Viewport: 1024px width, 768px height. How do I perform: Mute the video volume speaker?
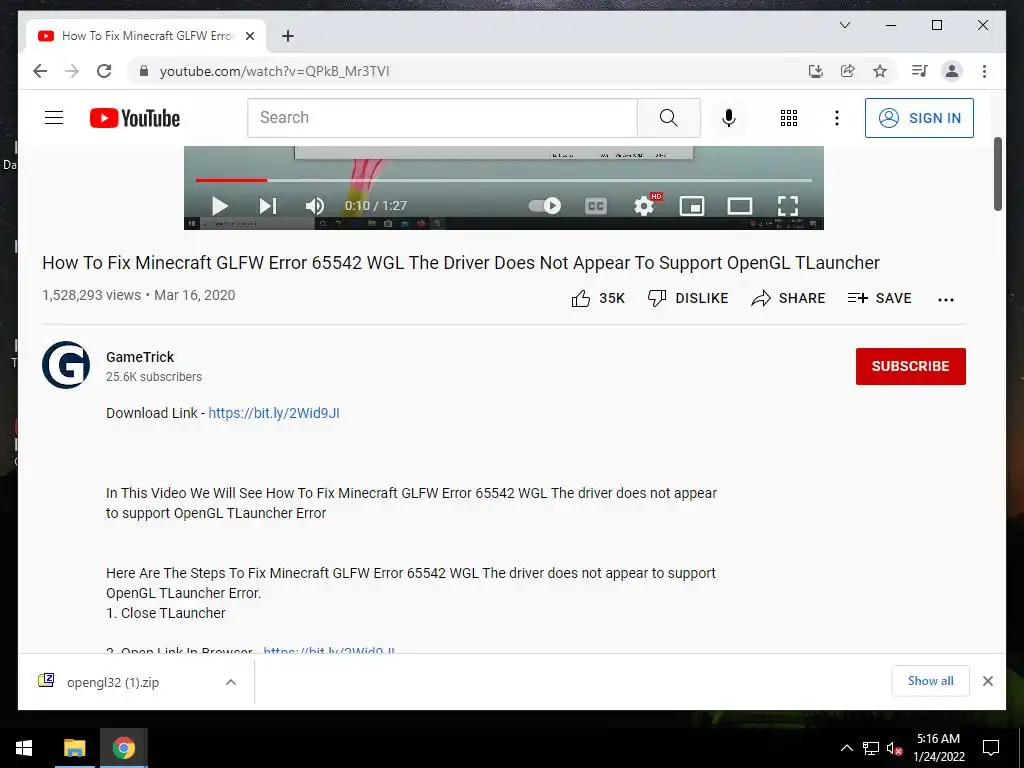[315, 206]
